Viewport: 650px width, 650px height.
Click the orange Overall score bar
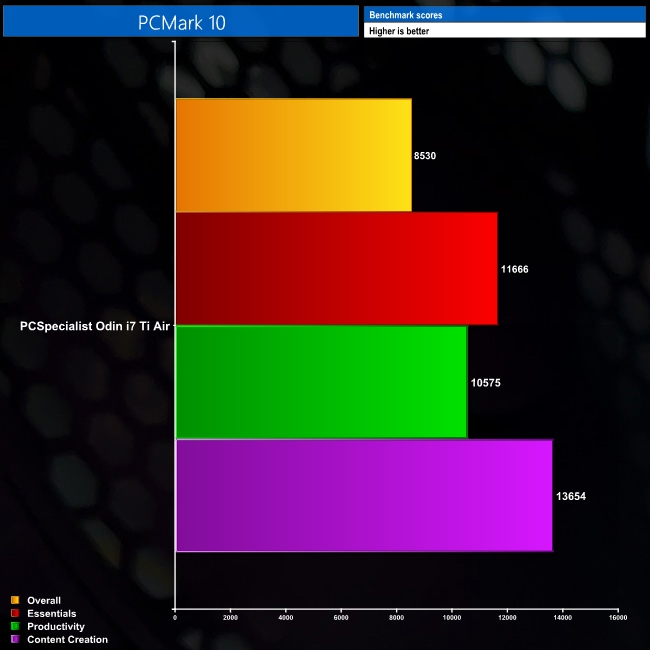(294, 155)
